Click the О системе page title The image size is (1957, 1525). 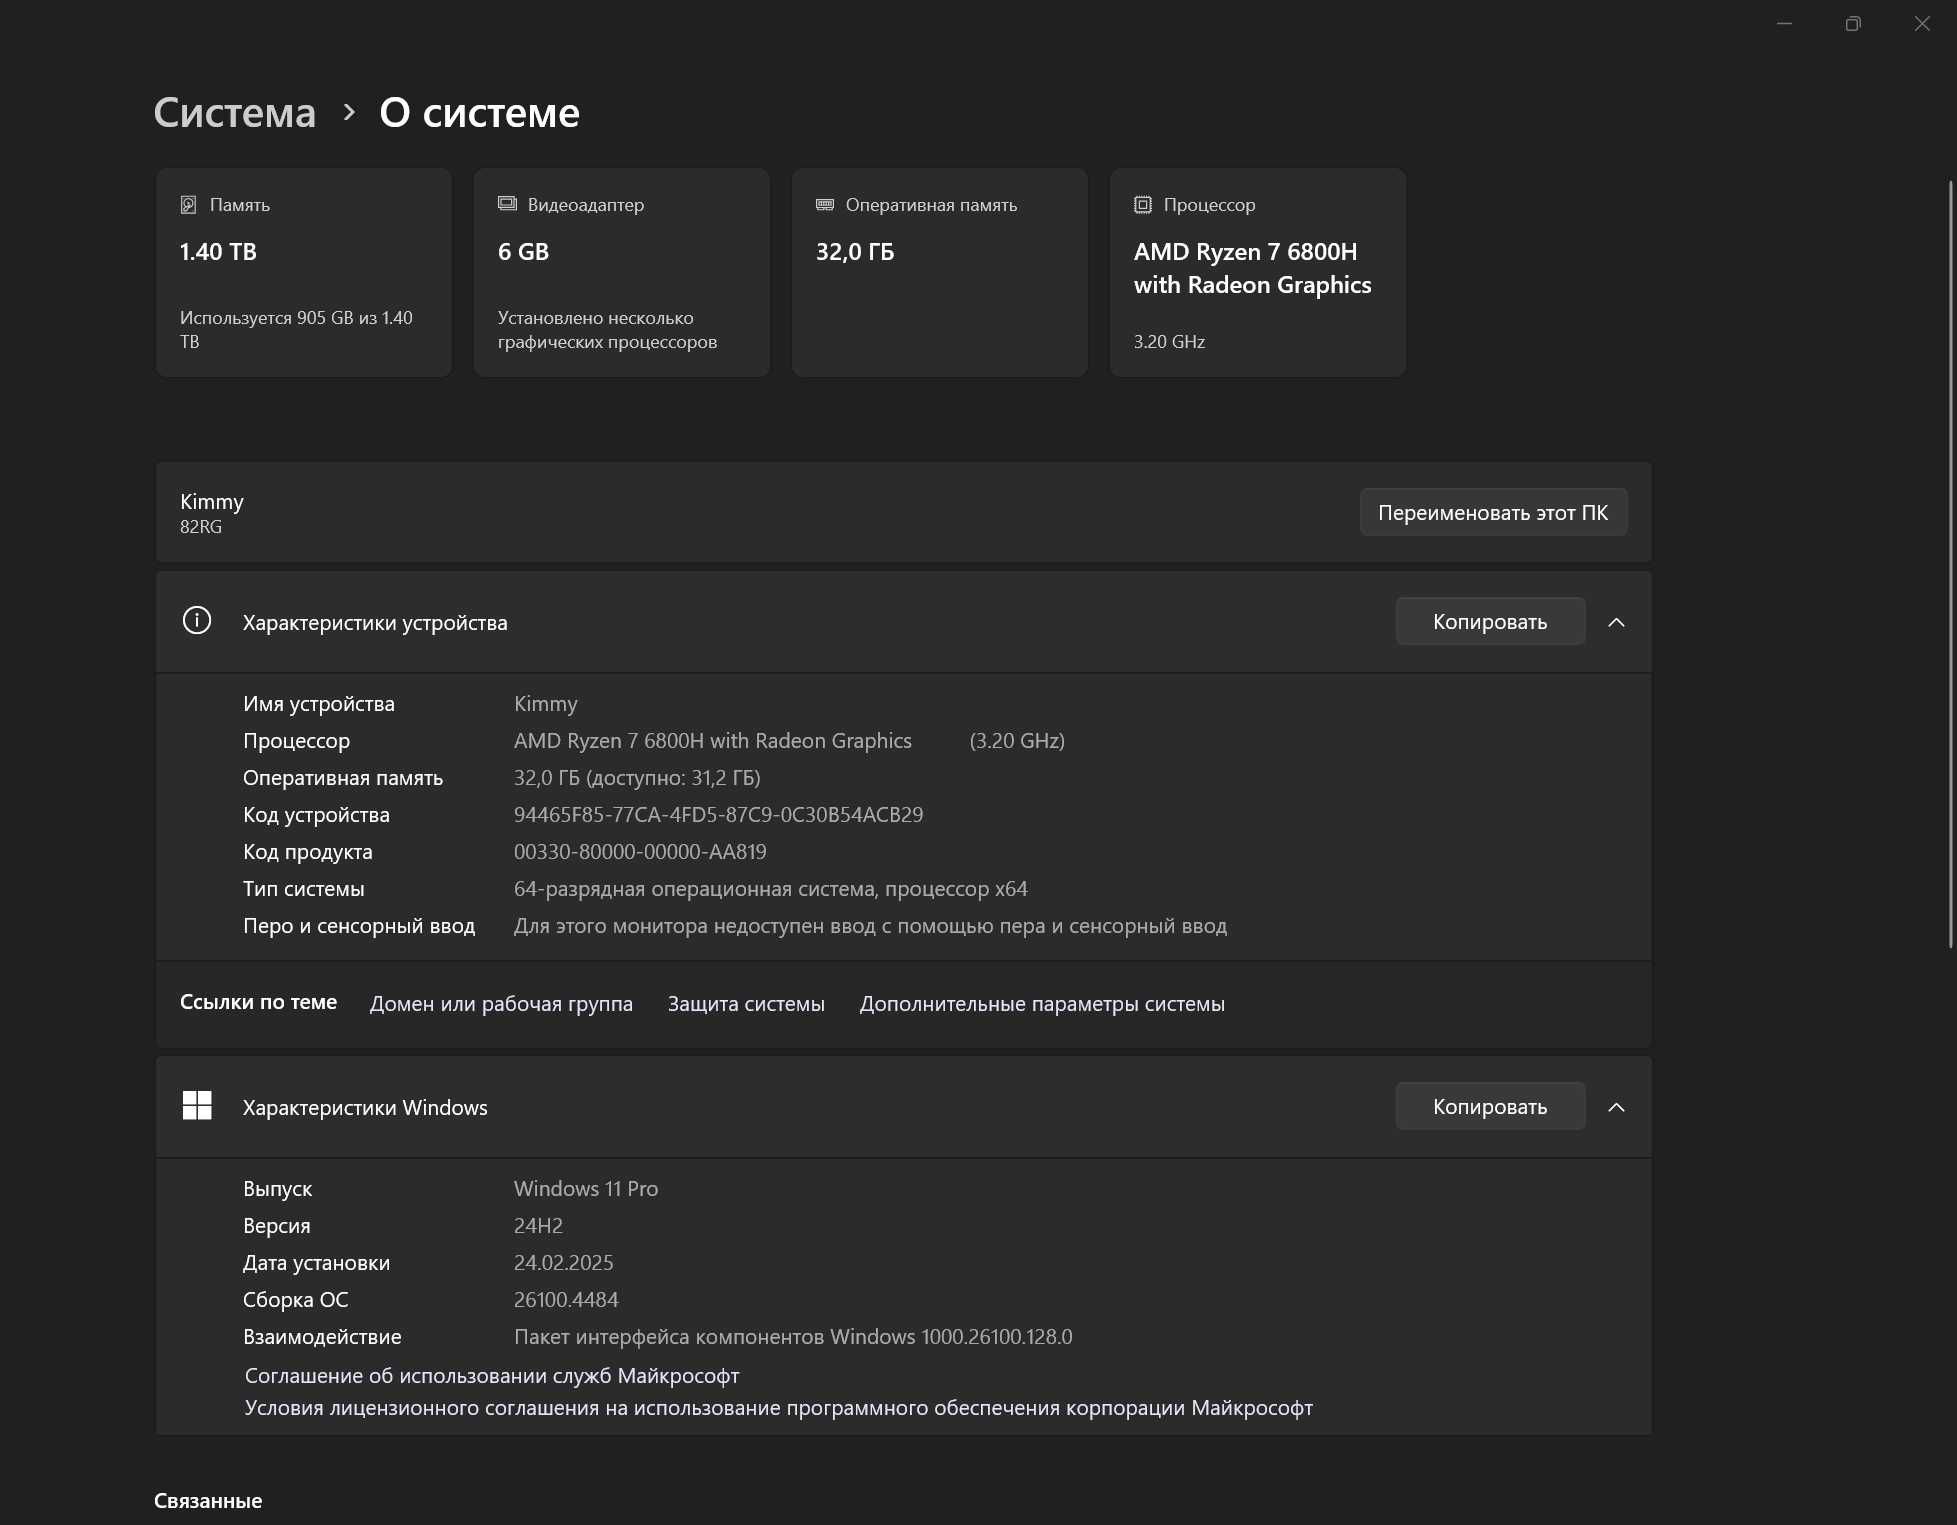click(480, 113)
